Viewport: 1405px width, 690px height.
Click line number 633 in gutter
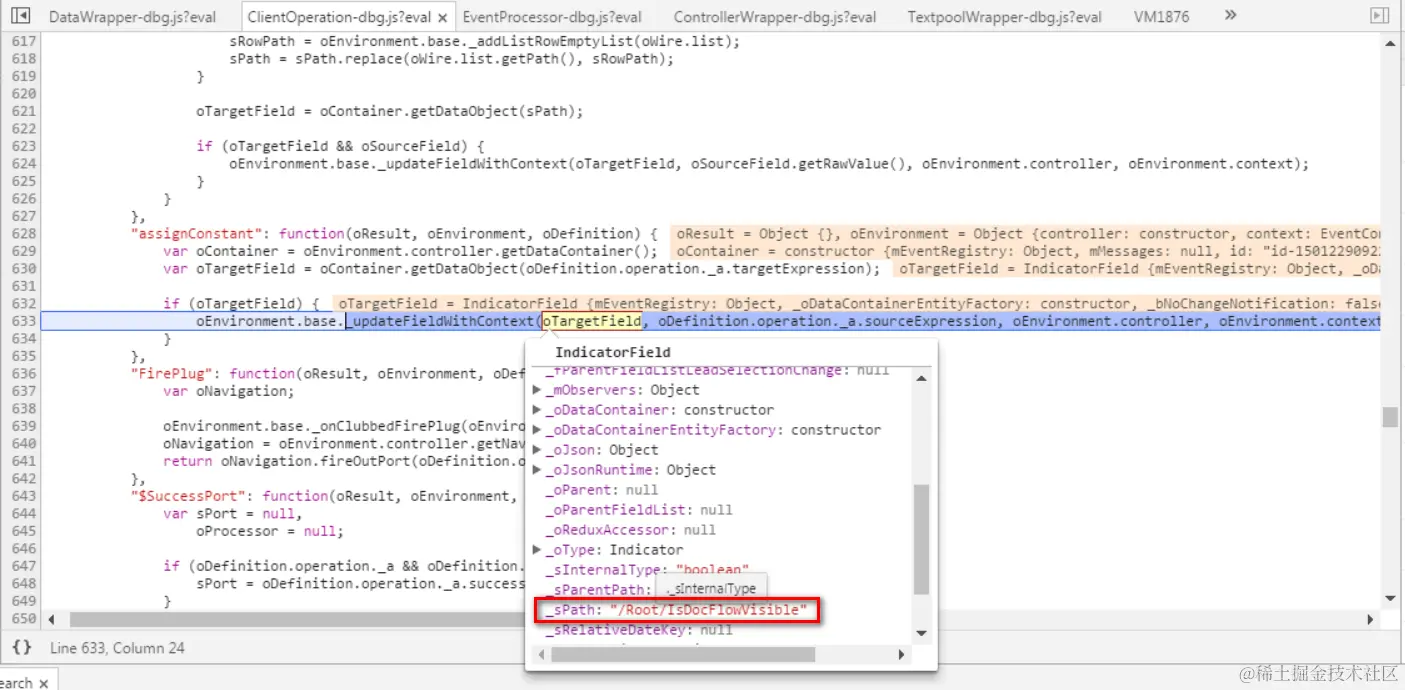point(24,321)
